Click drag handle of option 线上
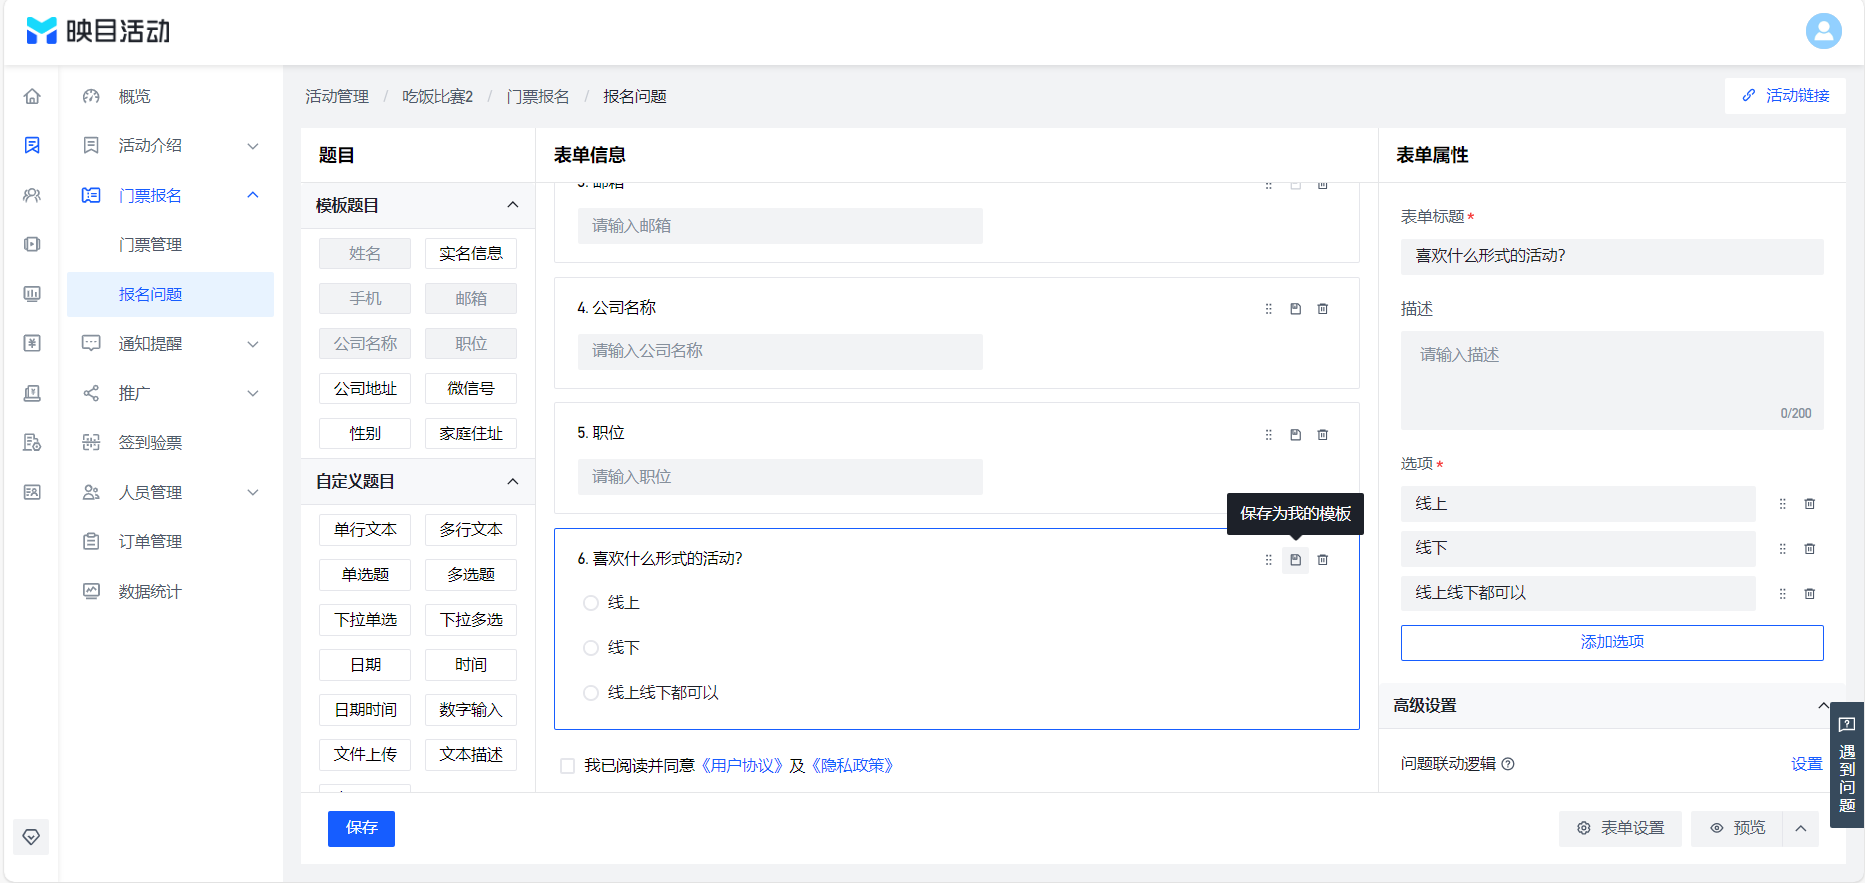The image size is (1865, 883). (1782, 504)
